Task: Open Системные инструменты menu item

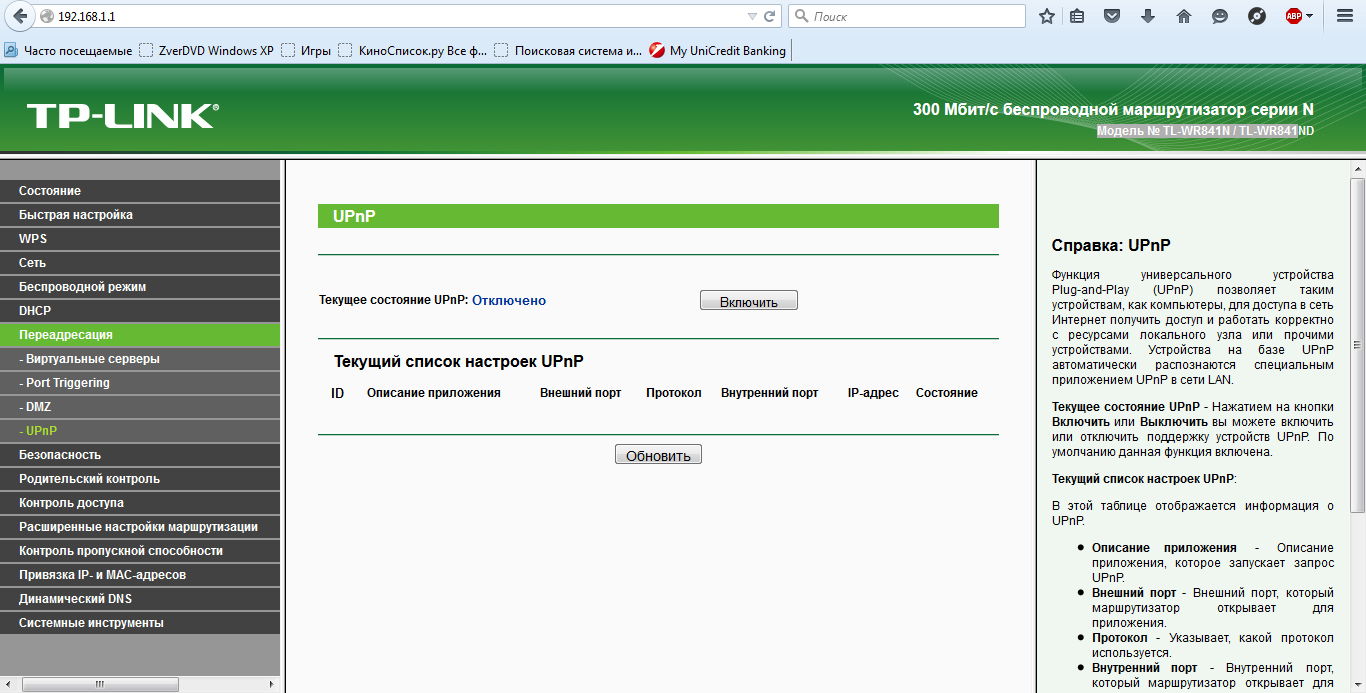Action: click(140, 623)
